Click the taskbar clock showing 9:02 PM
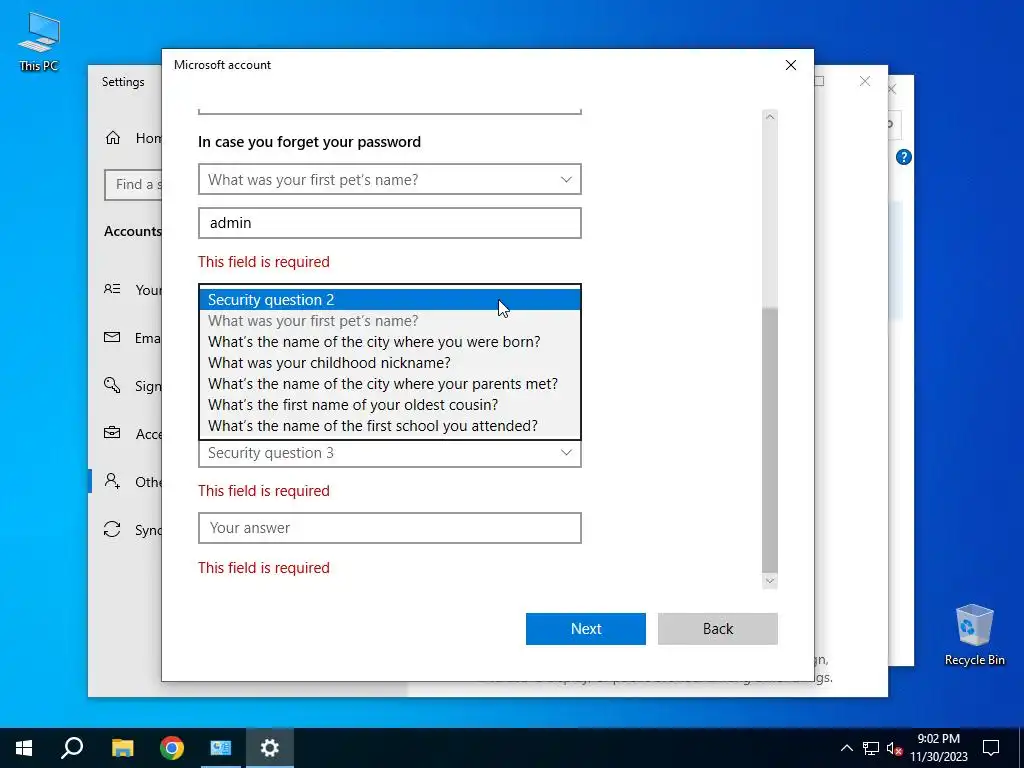The width and height of the screenshot is (1024, 768). pyautogui.click(x=938, y=748)
